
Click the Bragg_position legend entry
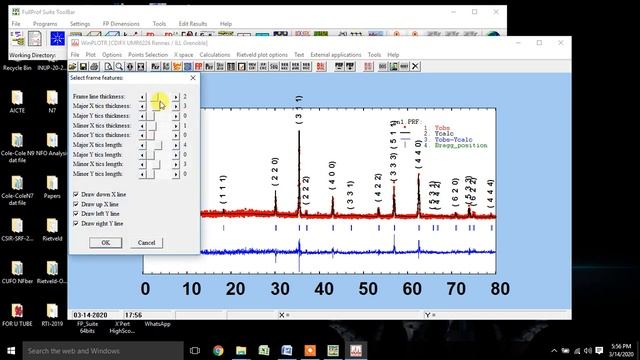pyautogui.click(x=460, y=145)
